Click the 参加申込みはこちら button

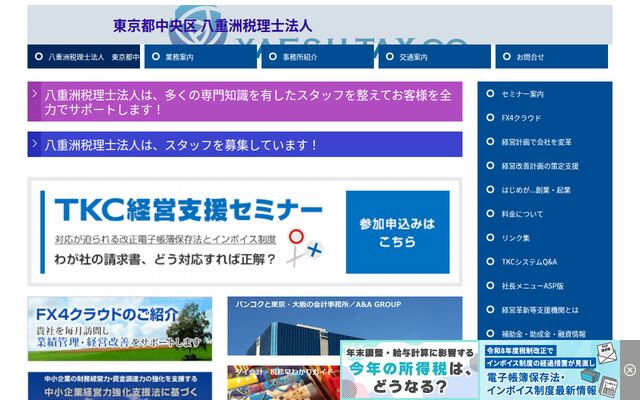pyautogui.click(x=398, y=232)
